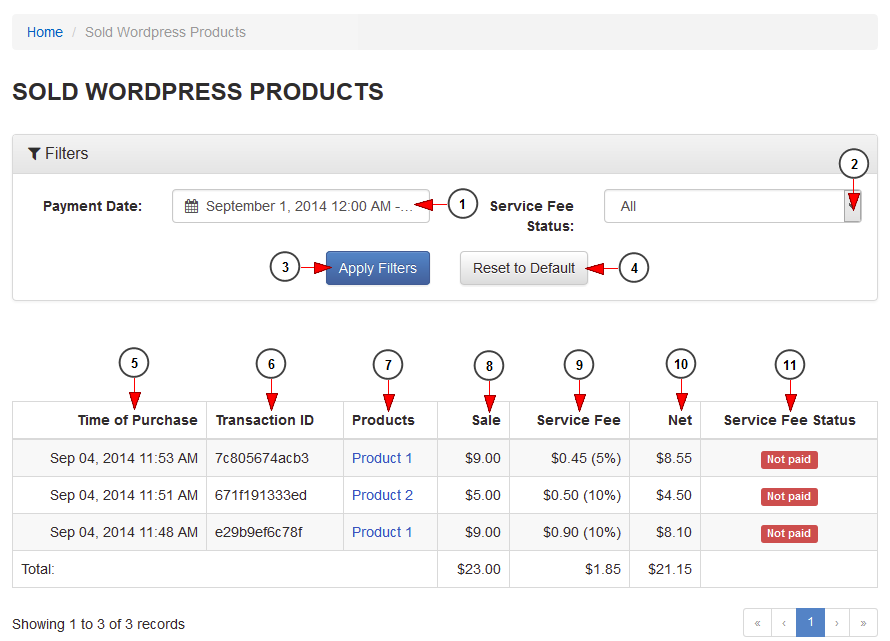Click the Time of Purchase column header
The height and width of the screenshot is (641, 890).
point(137,420)
